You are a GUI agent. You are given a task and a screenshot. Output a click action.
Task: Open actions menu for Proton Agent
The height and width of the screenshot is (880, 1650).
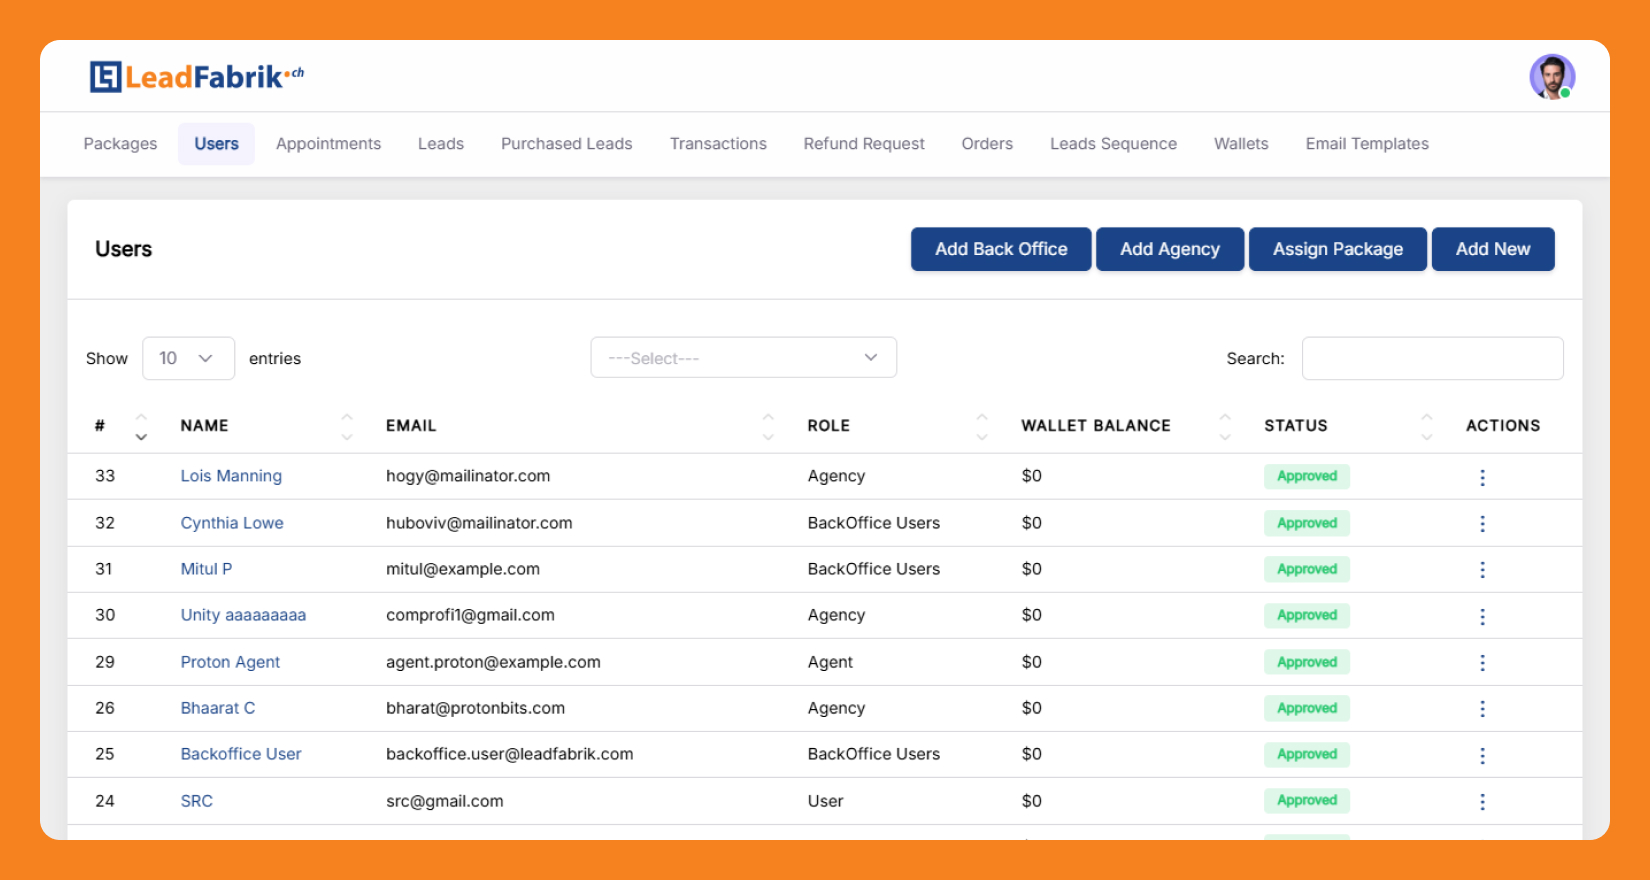1482,662
